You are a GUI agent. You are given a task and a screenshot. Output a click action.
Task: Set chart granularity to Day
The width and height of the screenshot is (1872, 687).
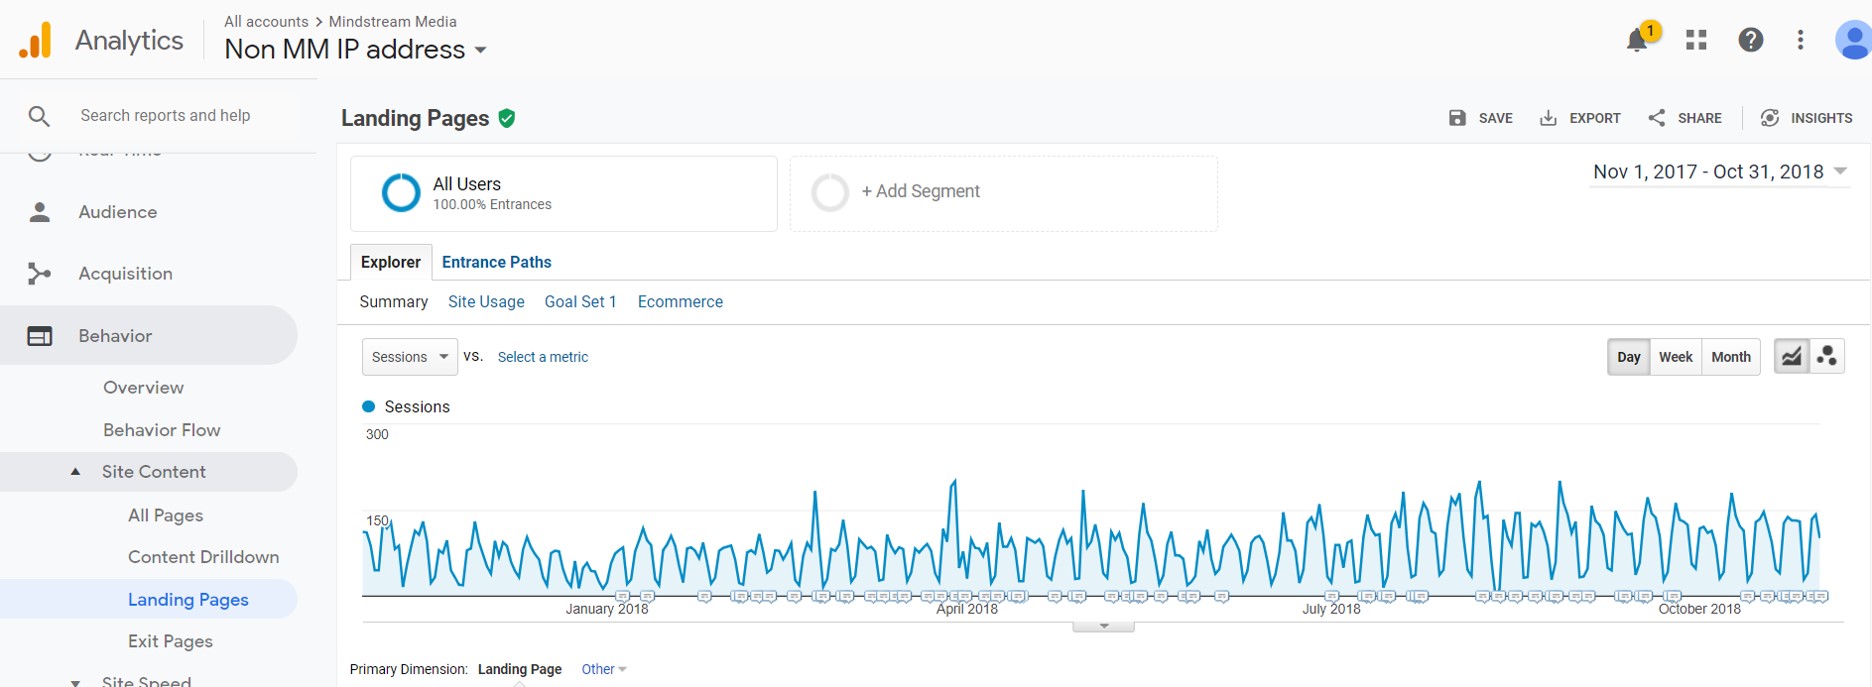click(x=1628, y=357)
